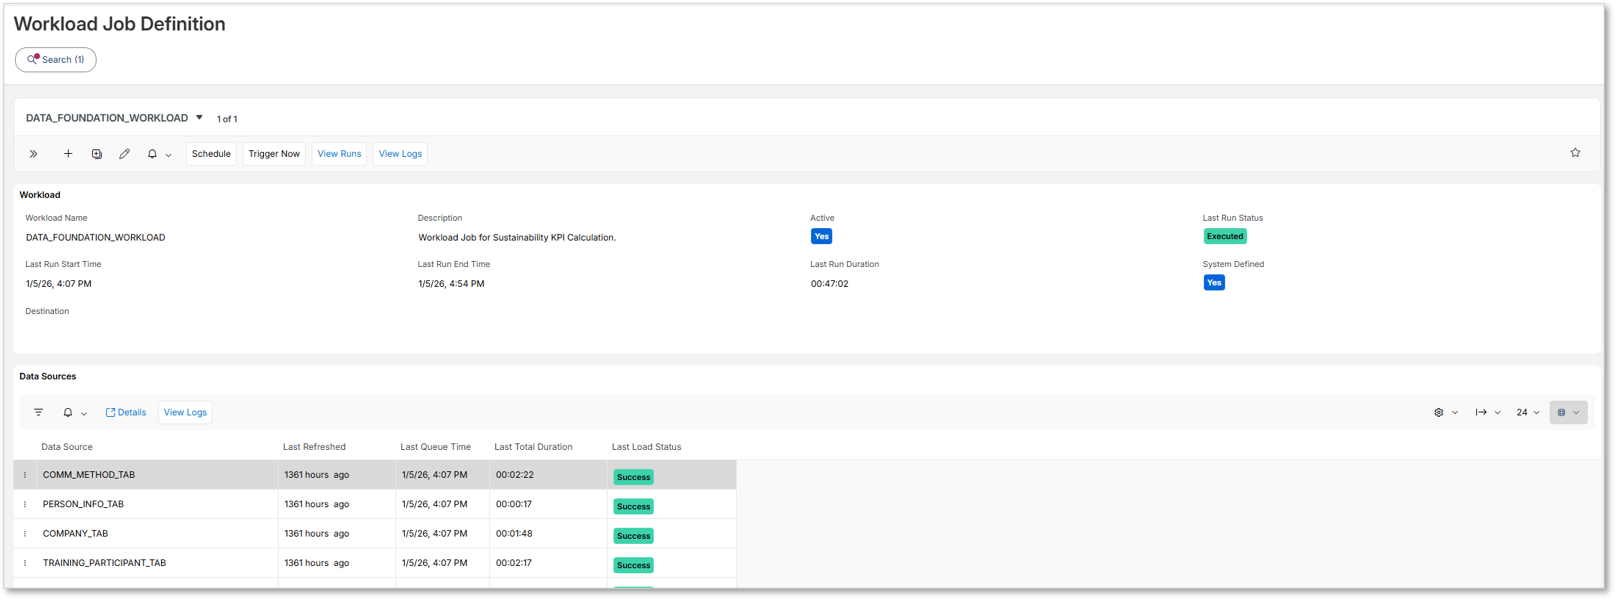Viewport: 1615px width, 599px height.
Task: Click the workload description text
Action: click(517, 238)
